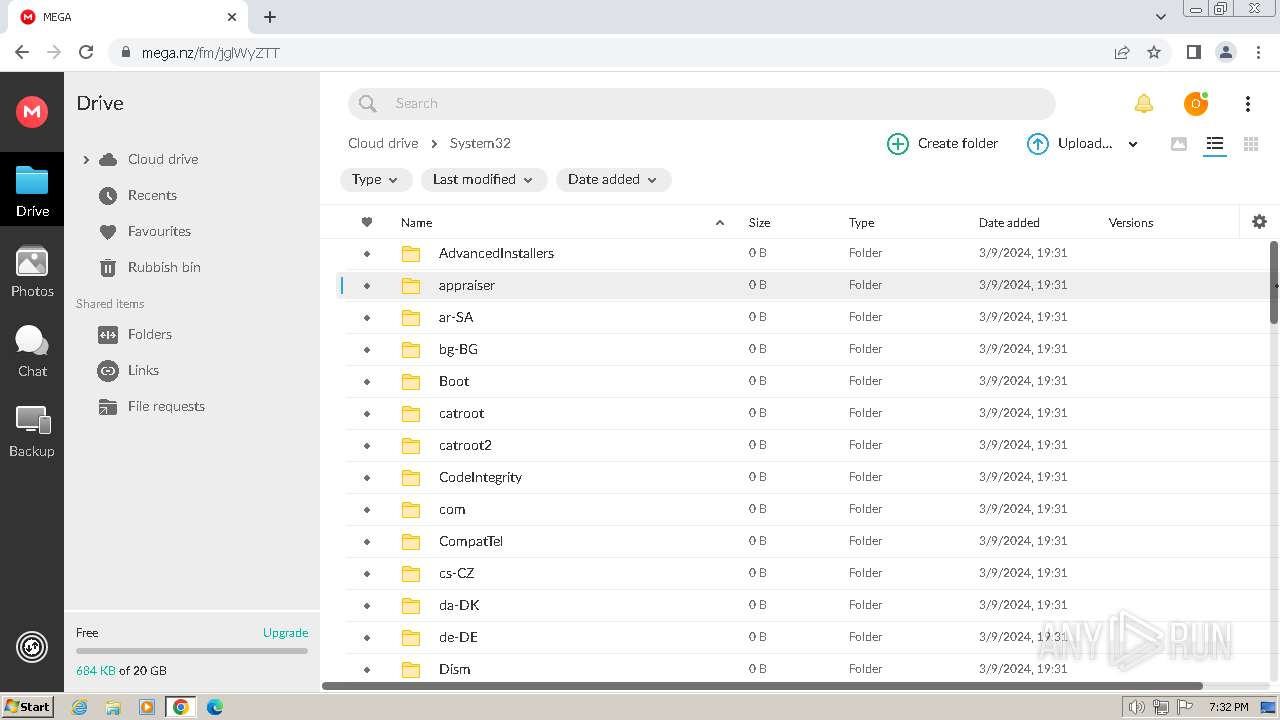This screenshot has width=1280, height=720.
Task: Select the appraiser folder row
Action: (x=805, y=285)
